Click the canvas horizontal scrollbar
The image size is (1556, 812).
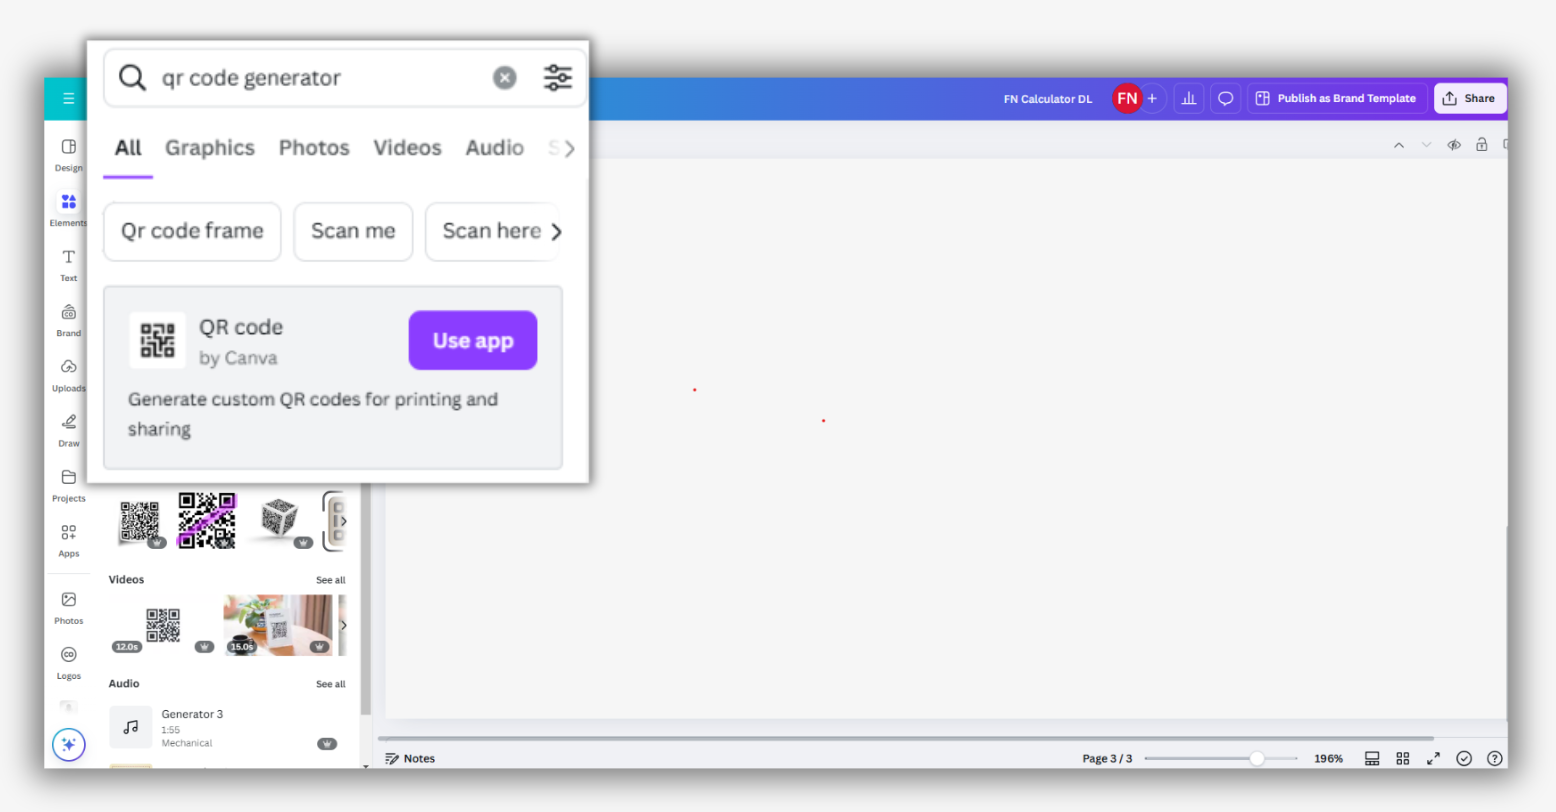(x=905, y=738)
